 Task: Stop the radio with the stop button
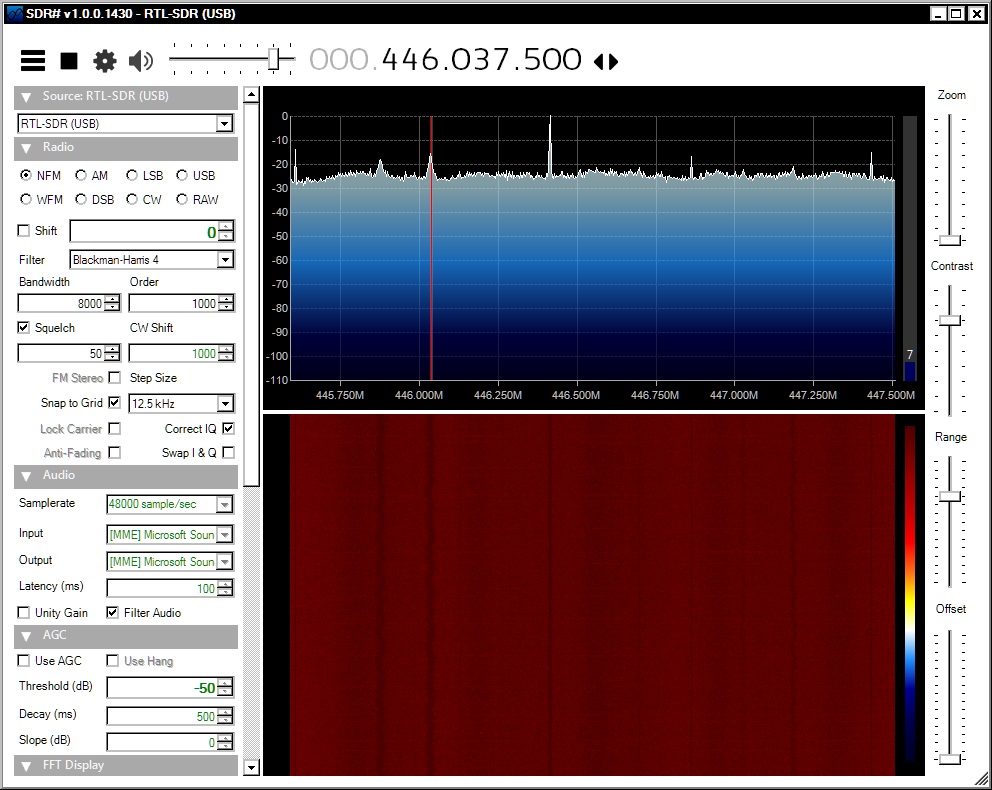[x=69, y=61]
